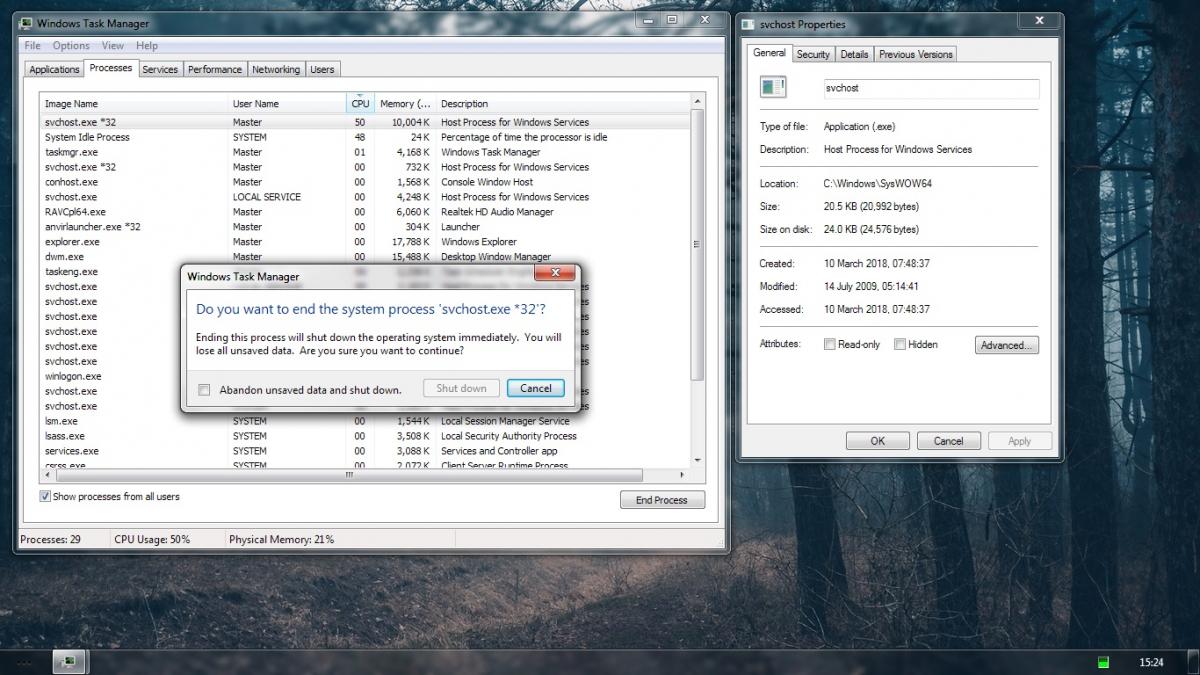Select the taskeng.exe process row
The image size is (1200, 675).
pos(110,271)
